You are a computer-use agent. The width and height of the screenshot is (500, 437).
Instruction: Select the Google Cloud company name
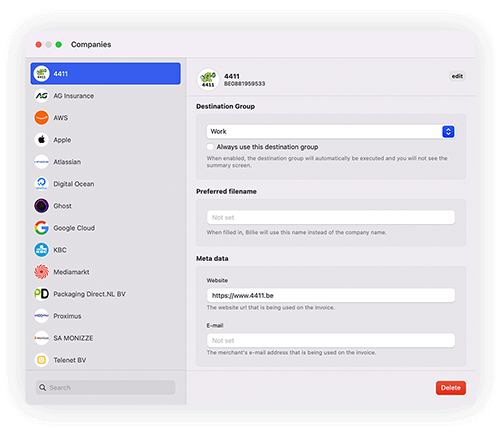pyautogui.click(x=74, y=228)
